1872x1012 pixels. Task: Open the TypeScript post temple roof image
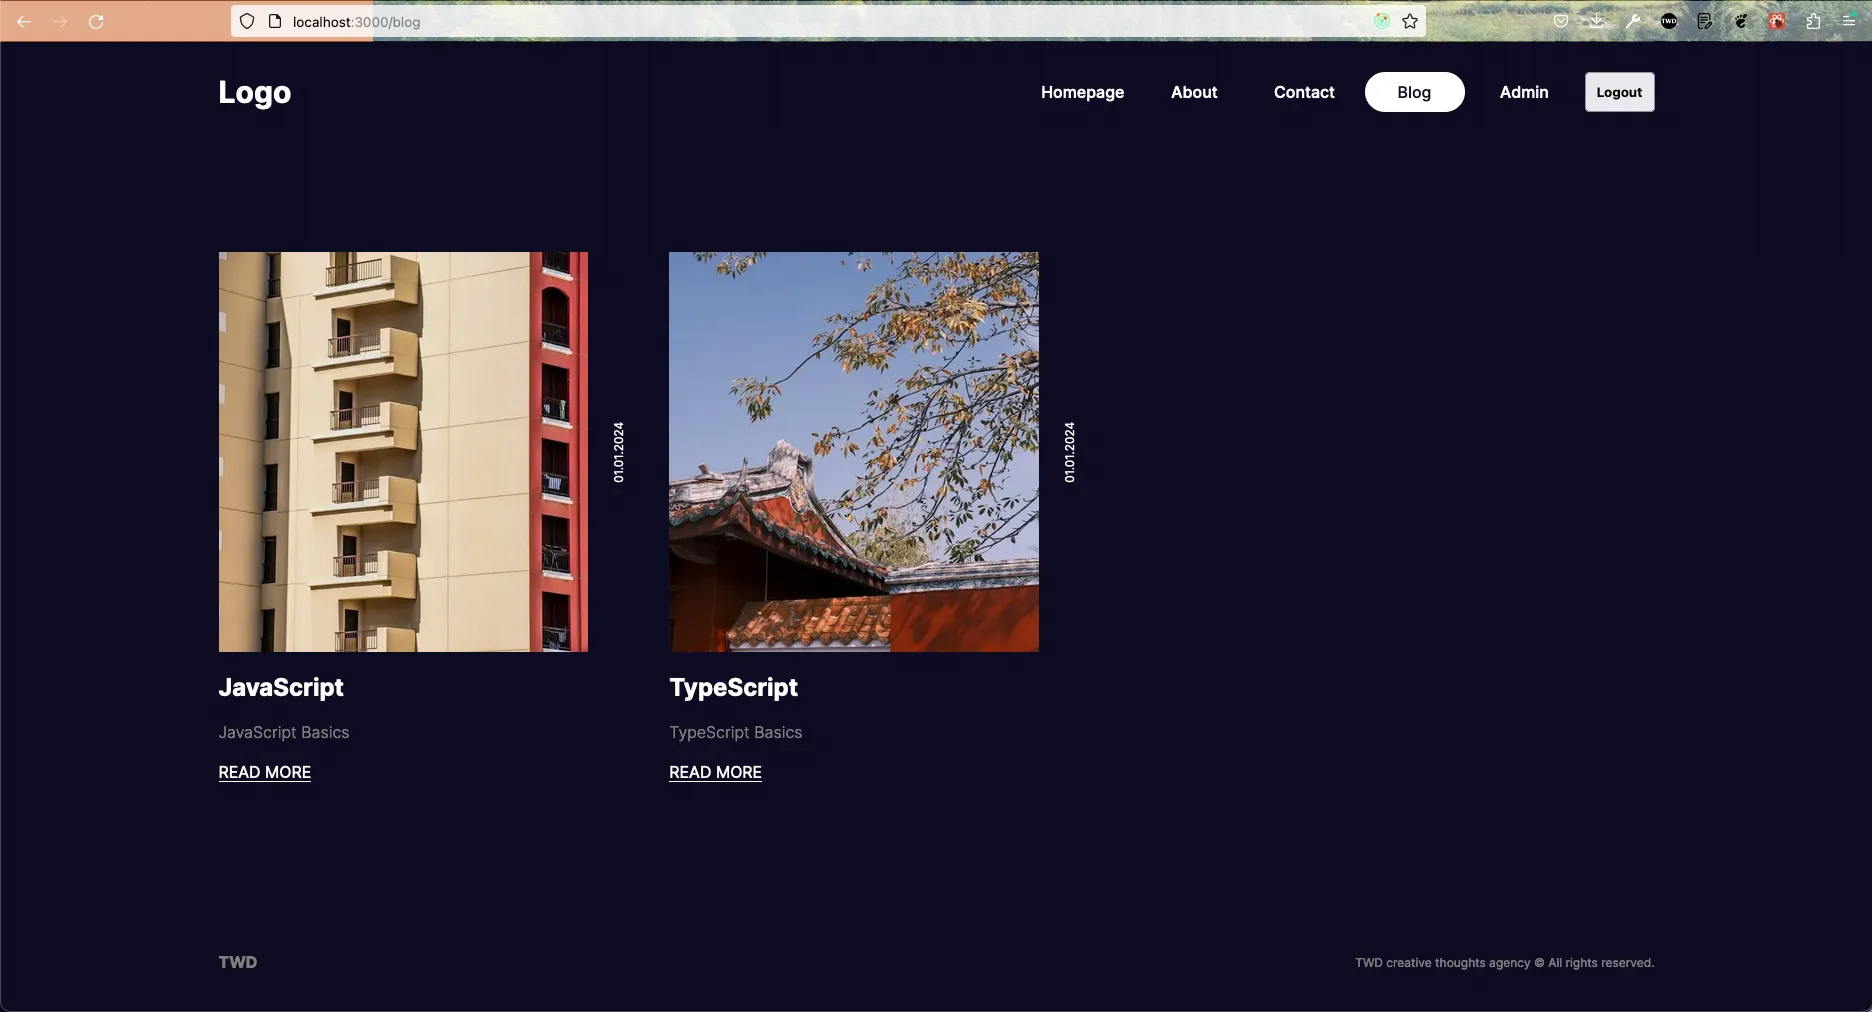[x=854, y=452]
